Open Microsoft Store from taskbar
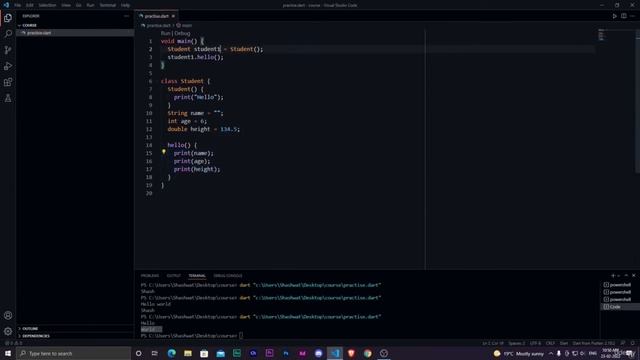The height and width of the screenshot is (360, 640). (x=204, y=353)
